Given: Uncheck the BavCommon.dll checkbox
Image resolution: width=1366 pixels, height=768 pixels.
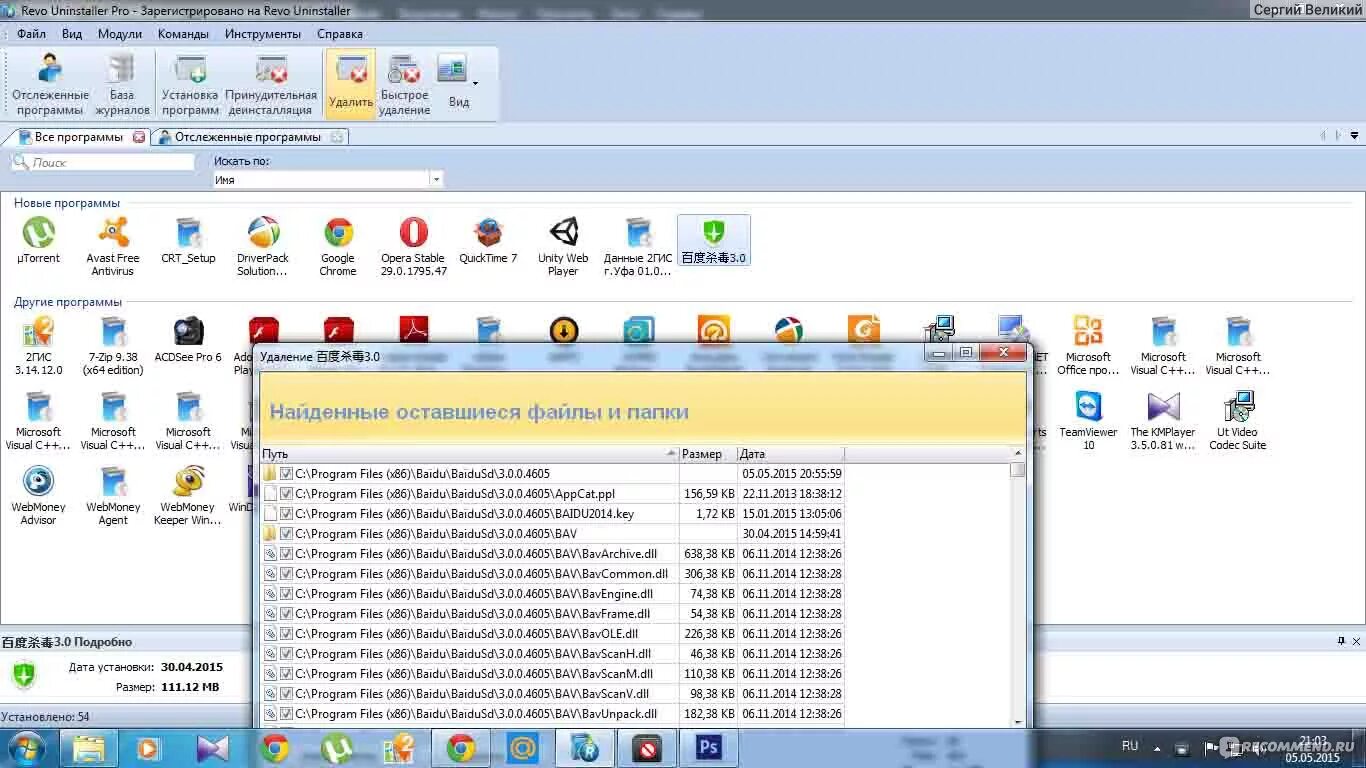Looking at the screenshot, I should (x=286, y=574).
